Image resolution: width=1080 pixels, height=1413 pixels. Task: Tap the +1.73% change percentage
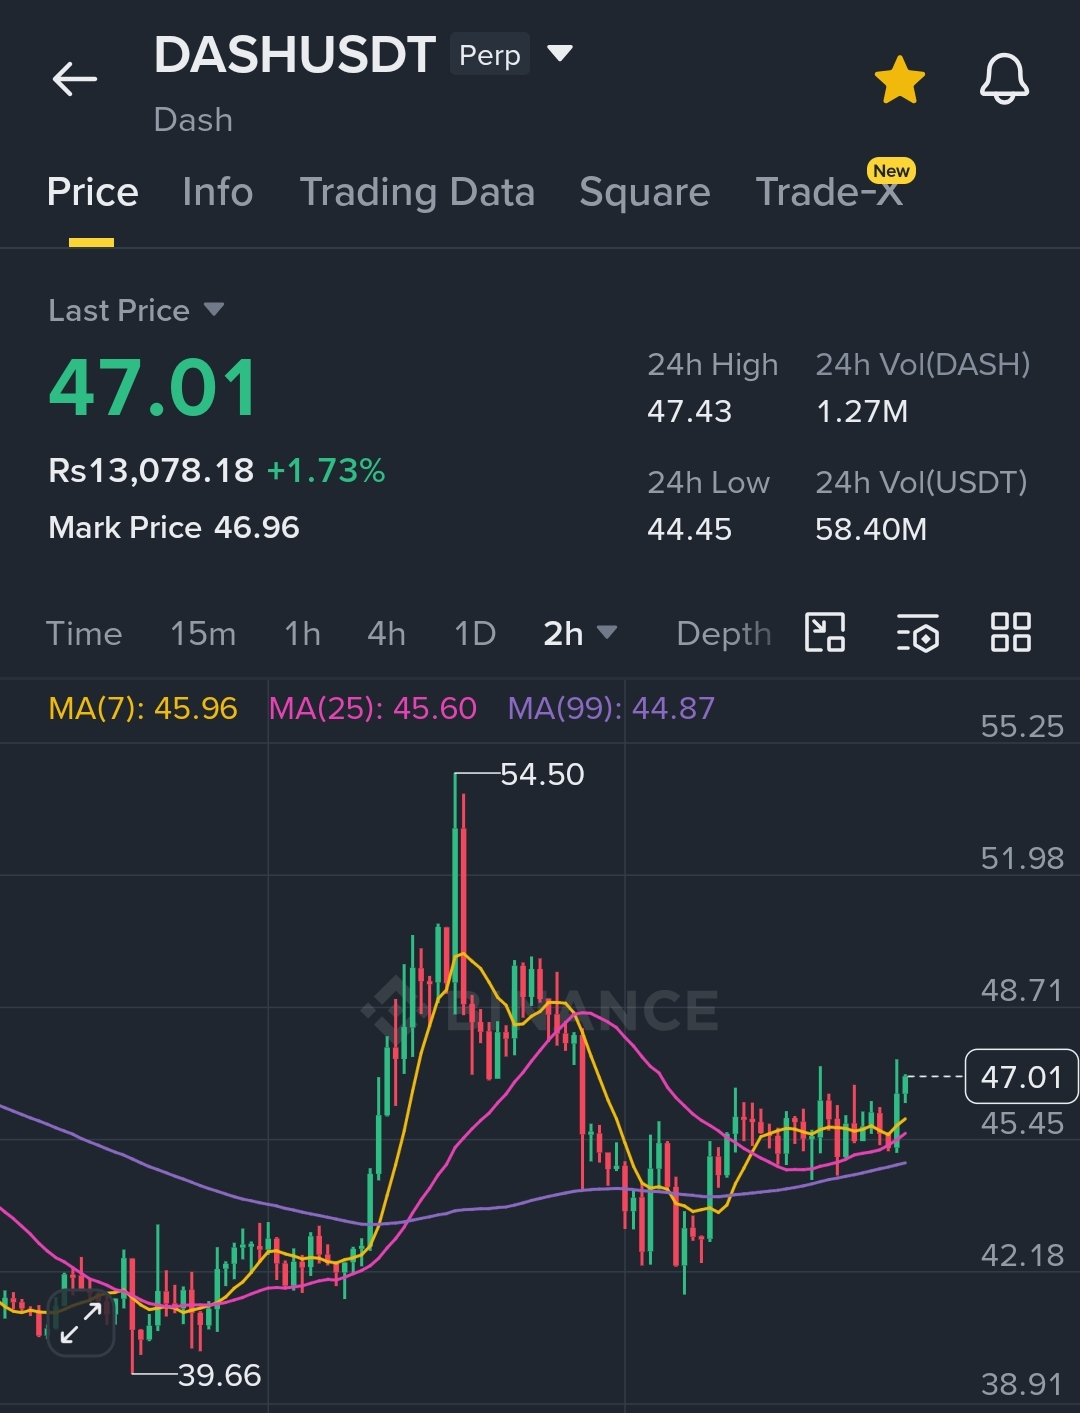tap(326, 471)
